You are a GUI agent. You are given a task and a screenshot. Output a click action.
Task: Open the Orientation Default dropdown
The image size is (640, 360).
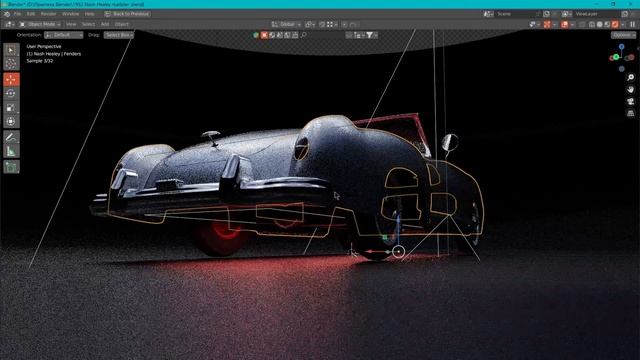click(64, 35)
